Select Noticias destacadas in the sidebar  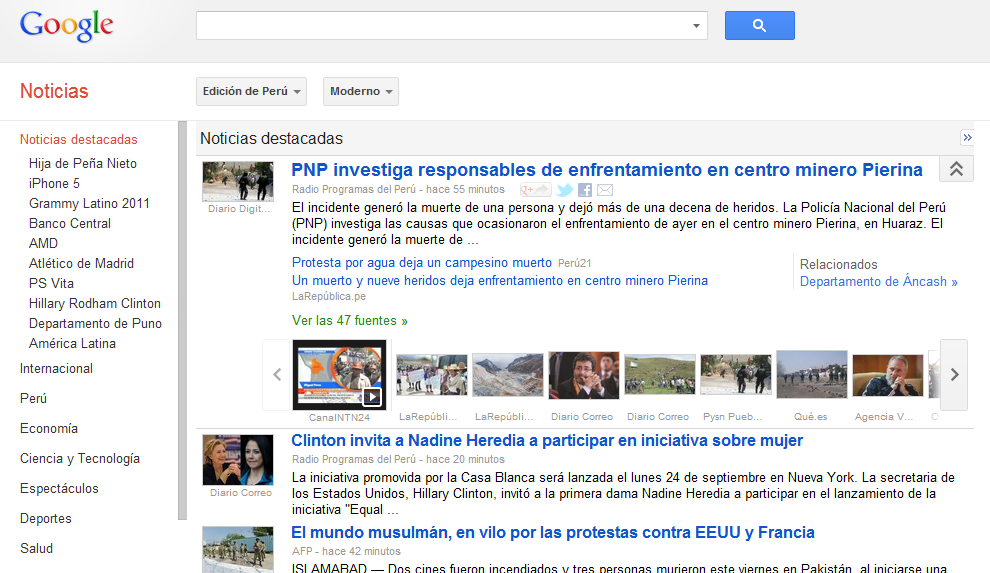click(x=78, y=139)
